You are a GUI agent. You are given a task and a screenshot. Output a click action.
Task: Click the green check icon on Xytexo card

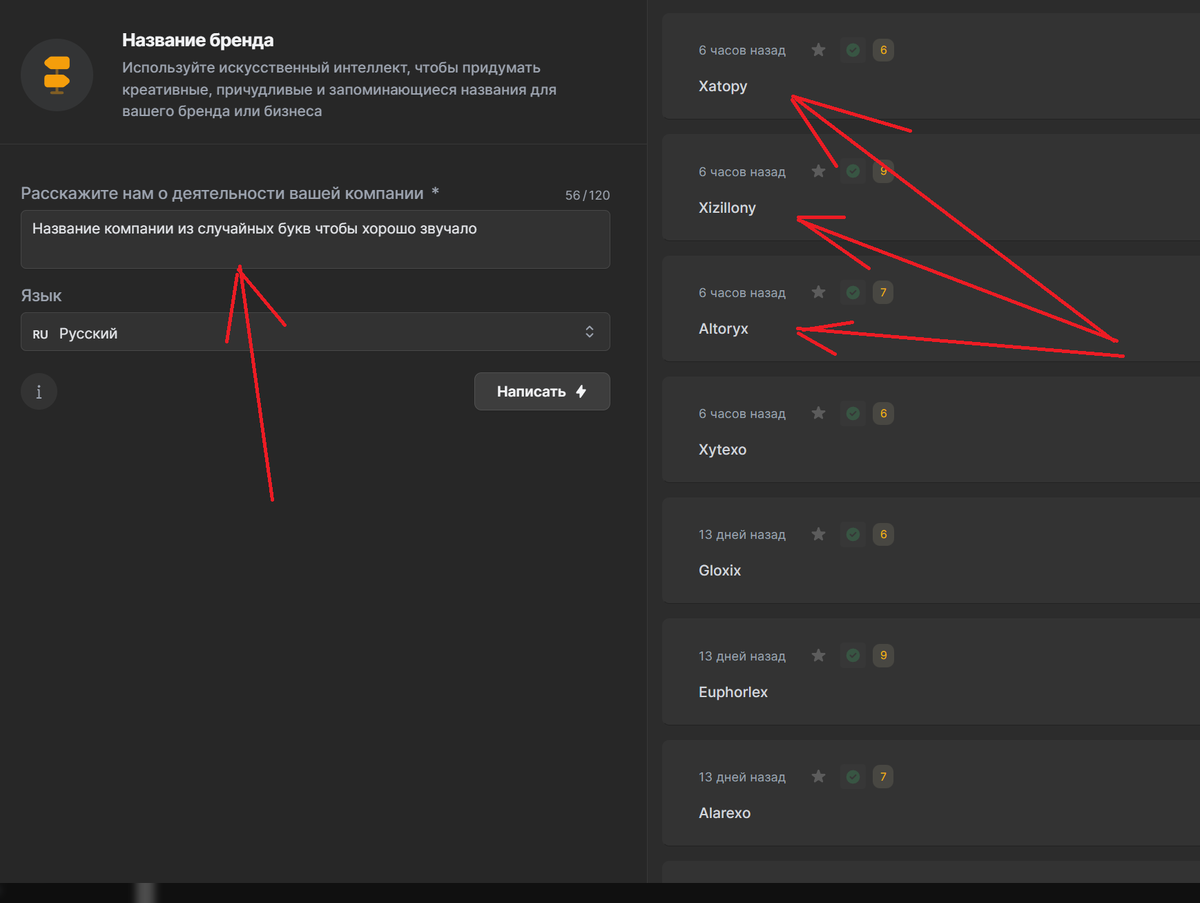[x=853, y=413]
